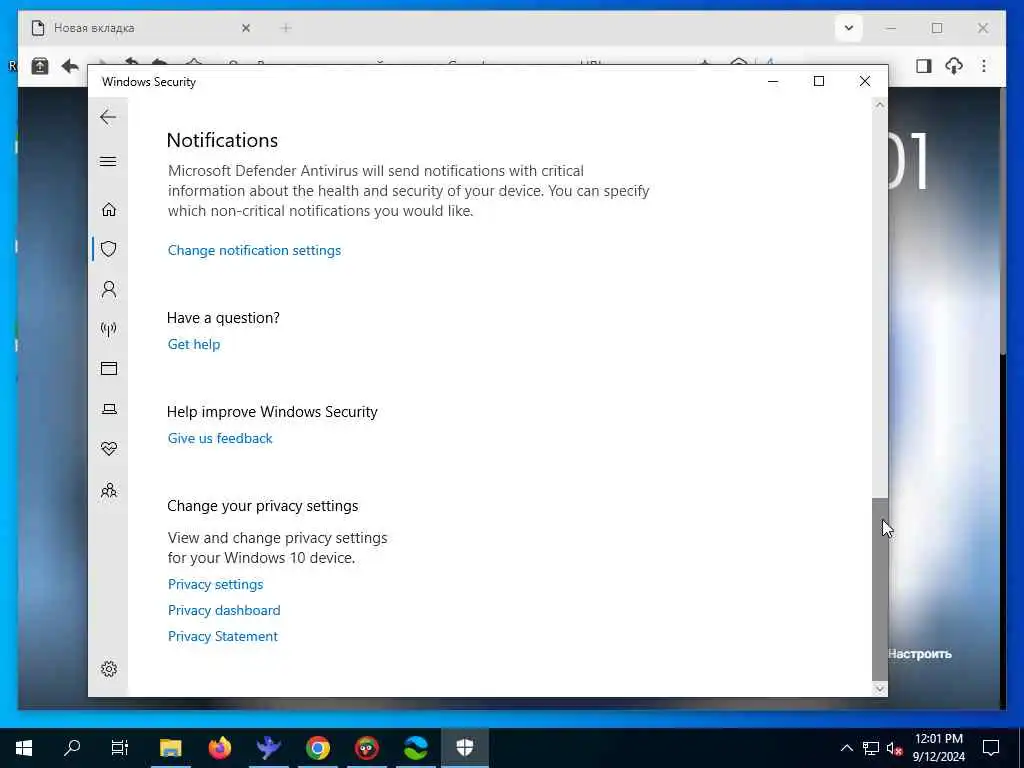
Task: Open Family options icon in sidebar
Action: click(109, 490)
